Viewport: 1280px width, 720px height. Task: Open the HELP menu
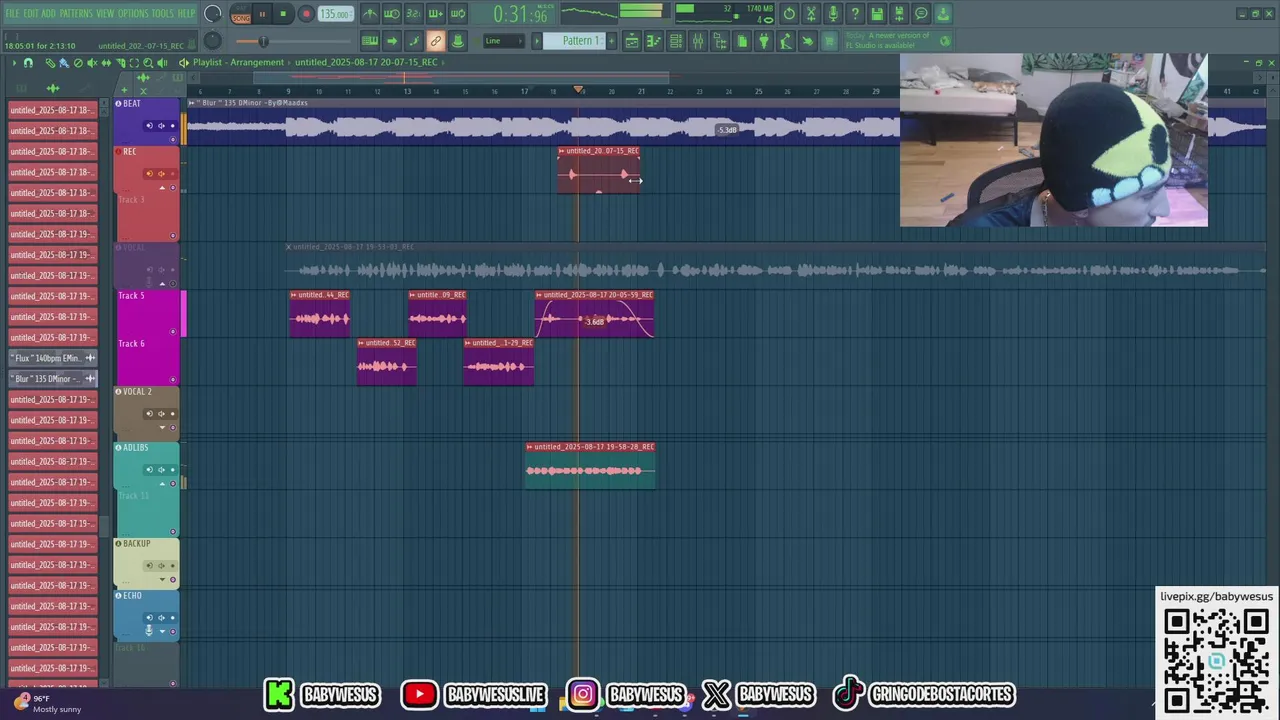tap(187, 13)
